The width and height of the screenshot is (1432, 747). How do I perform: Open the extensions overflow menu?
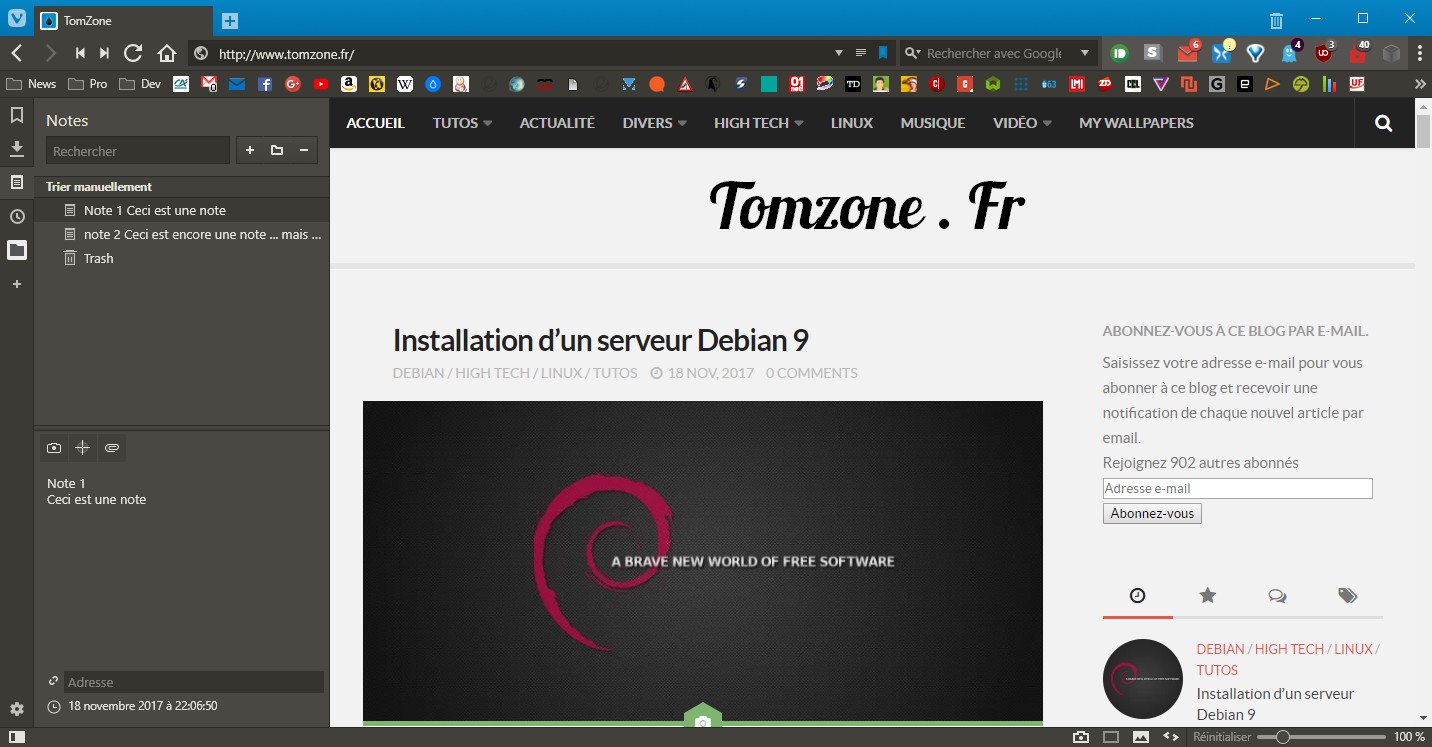click(x=1420, y=53)
